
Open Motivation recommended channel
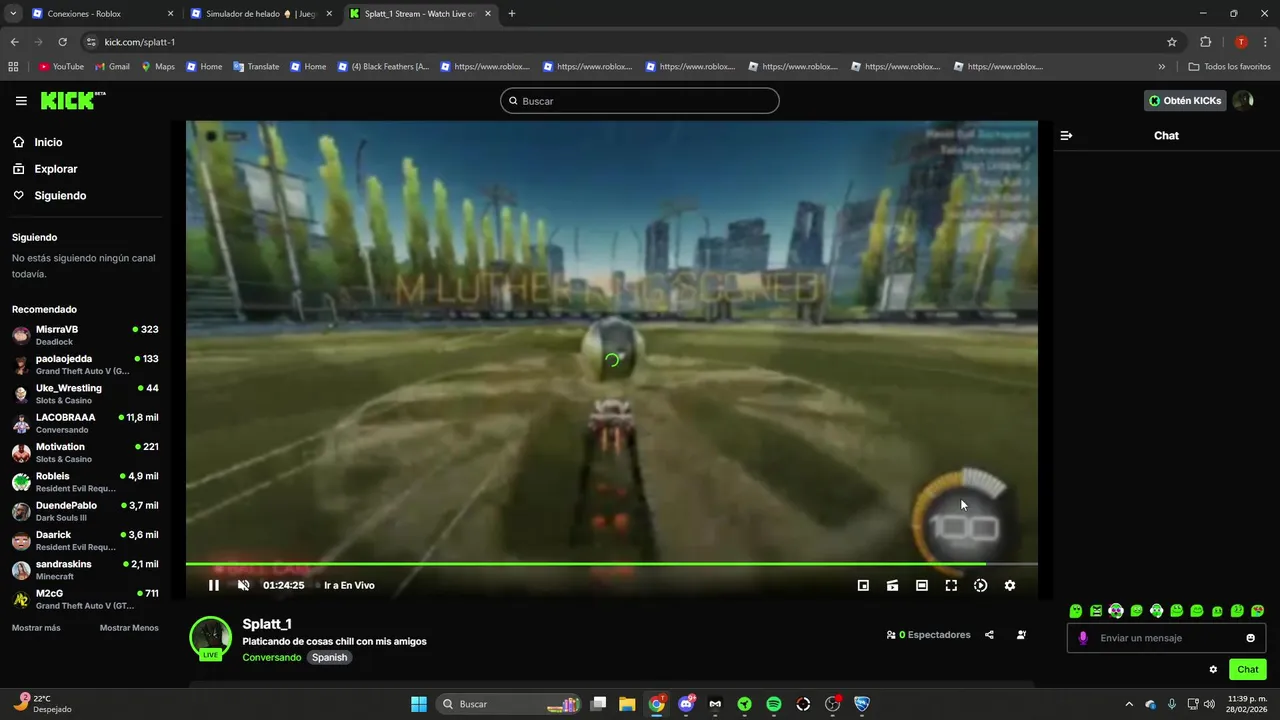pos(85,452)
